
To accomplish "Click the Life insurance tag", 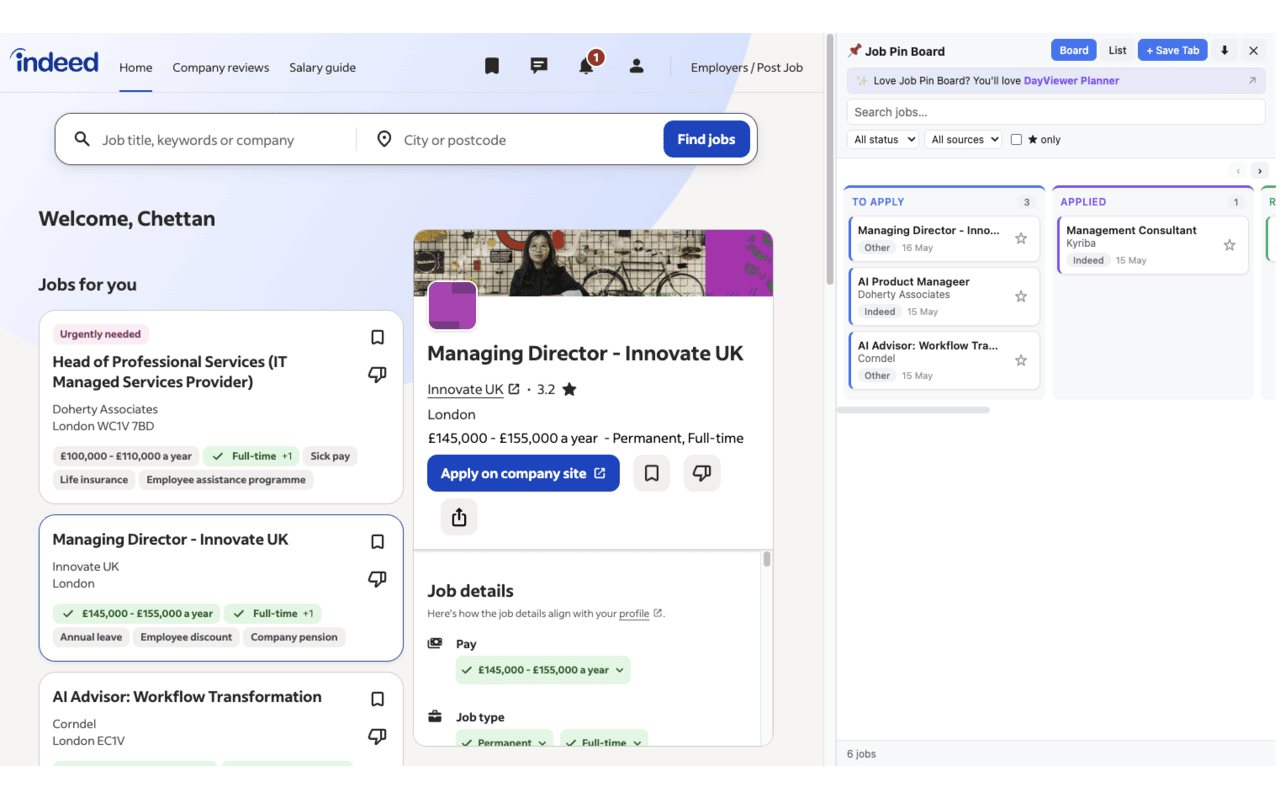I will click(94, 480).
